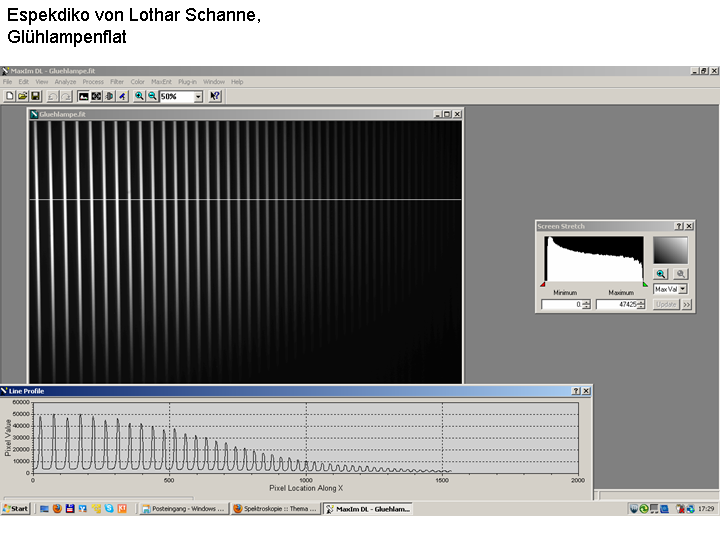Screen dimensions: 720x540
Task: Zoom in histogram in Screen Stretch
Action: [x=661, y=273]
